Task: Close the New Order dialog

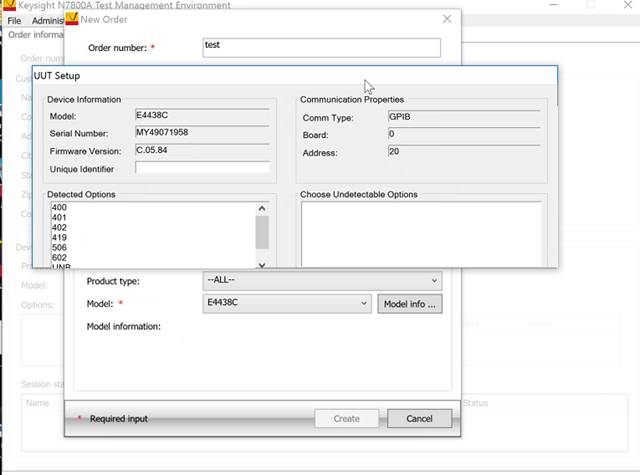Action: 446,19
